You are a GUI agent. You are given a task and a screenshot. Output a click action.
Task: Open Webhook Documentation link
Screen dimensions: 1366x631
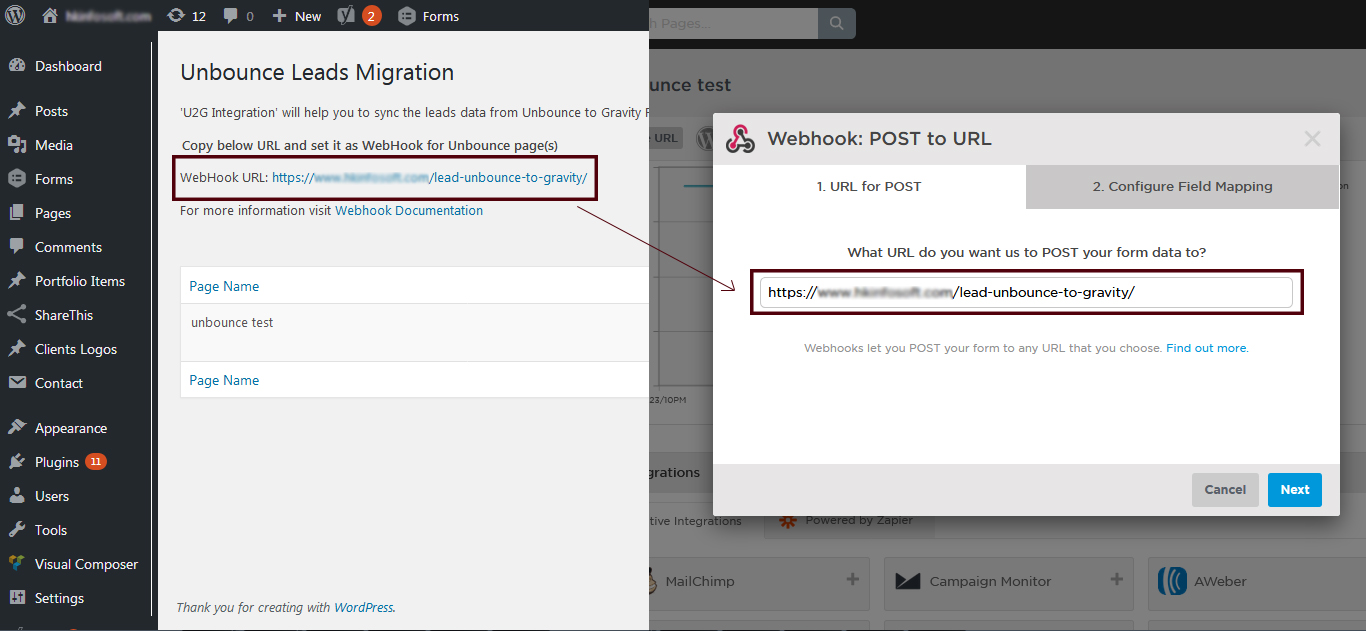coord(409,211)
